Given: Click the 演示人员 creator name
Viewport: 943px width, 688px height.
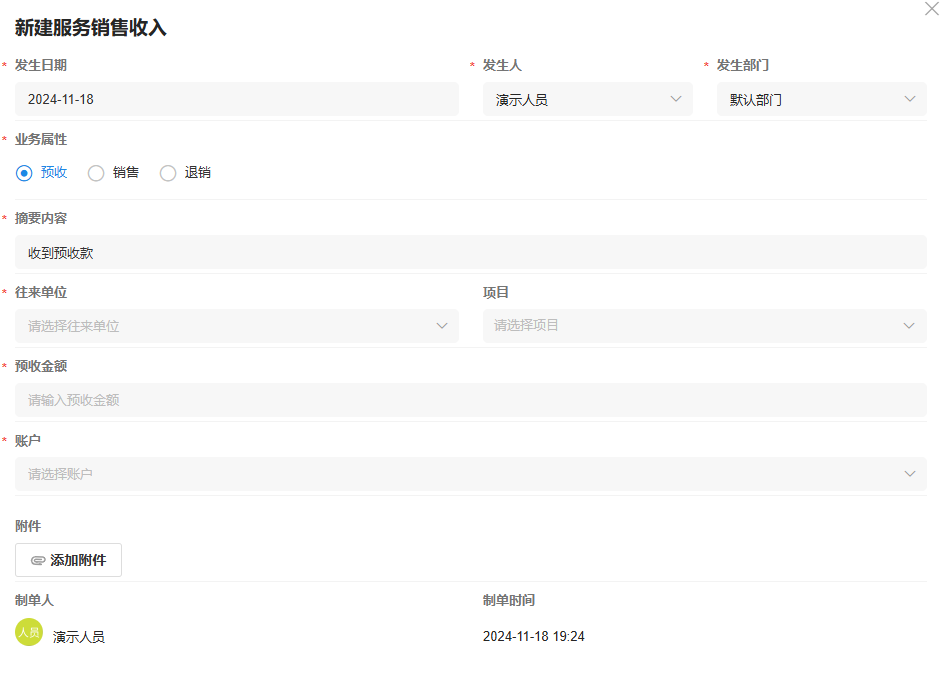Looking at the screenshot, I should [79, 637].
